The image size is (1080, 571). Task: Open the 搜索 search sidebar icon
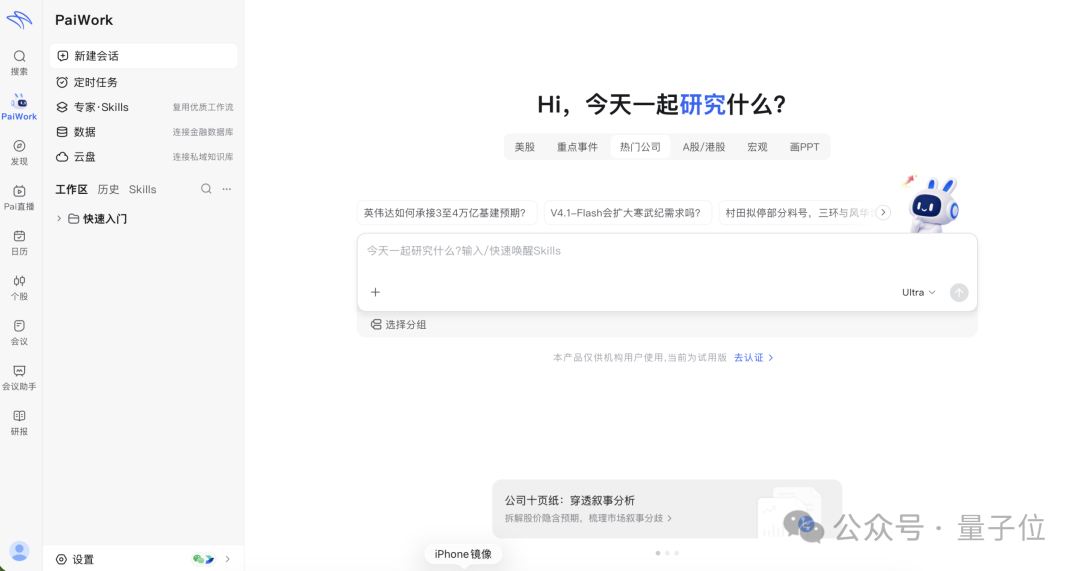(19, 62)
